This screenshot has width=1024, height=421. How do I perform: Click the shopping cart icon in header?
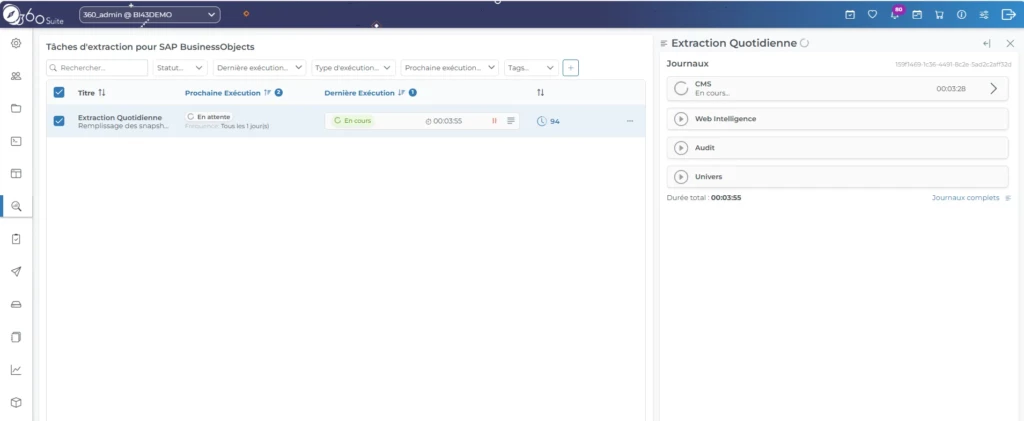(939, 15)
